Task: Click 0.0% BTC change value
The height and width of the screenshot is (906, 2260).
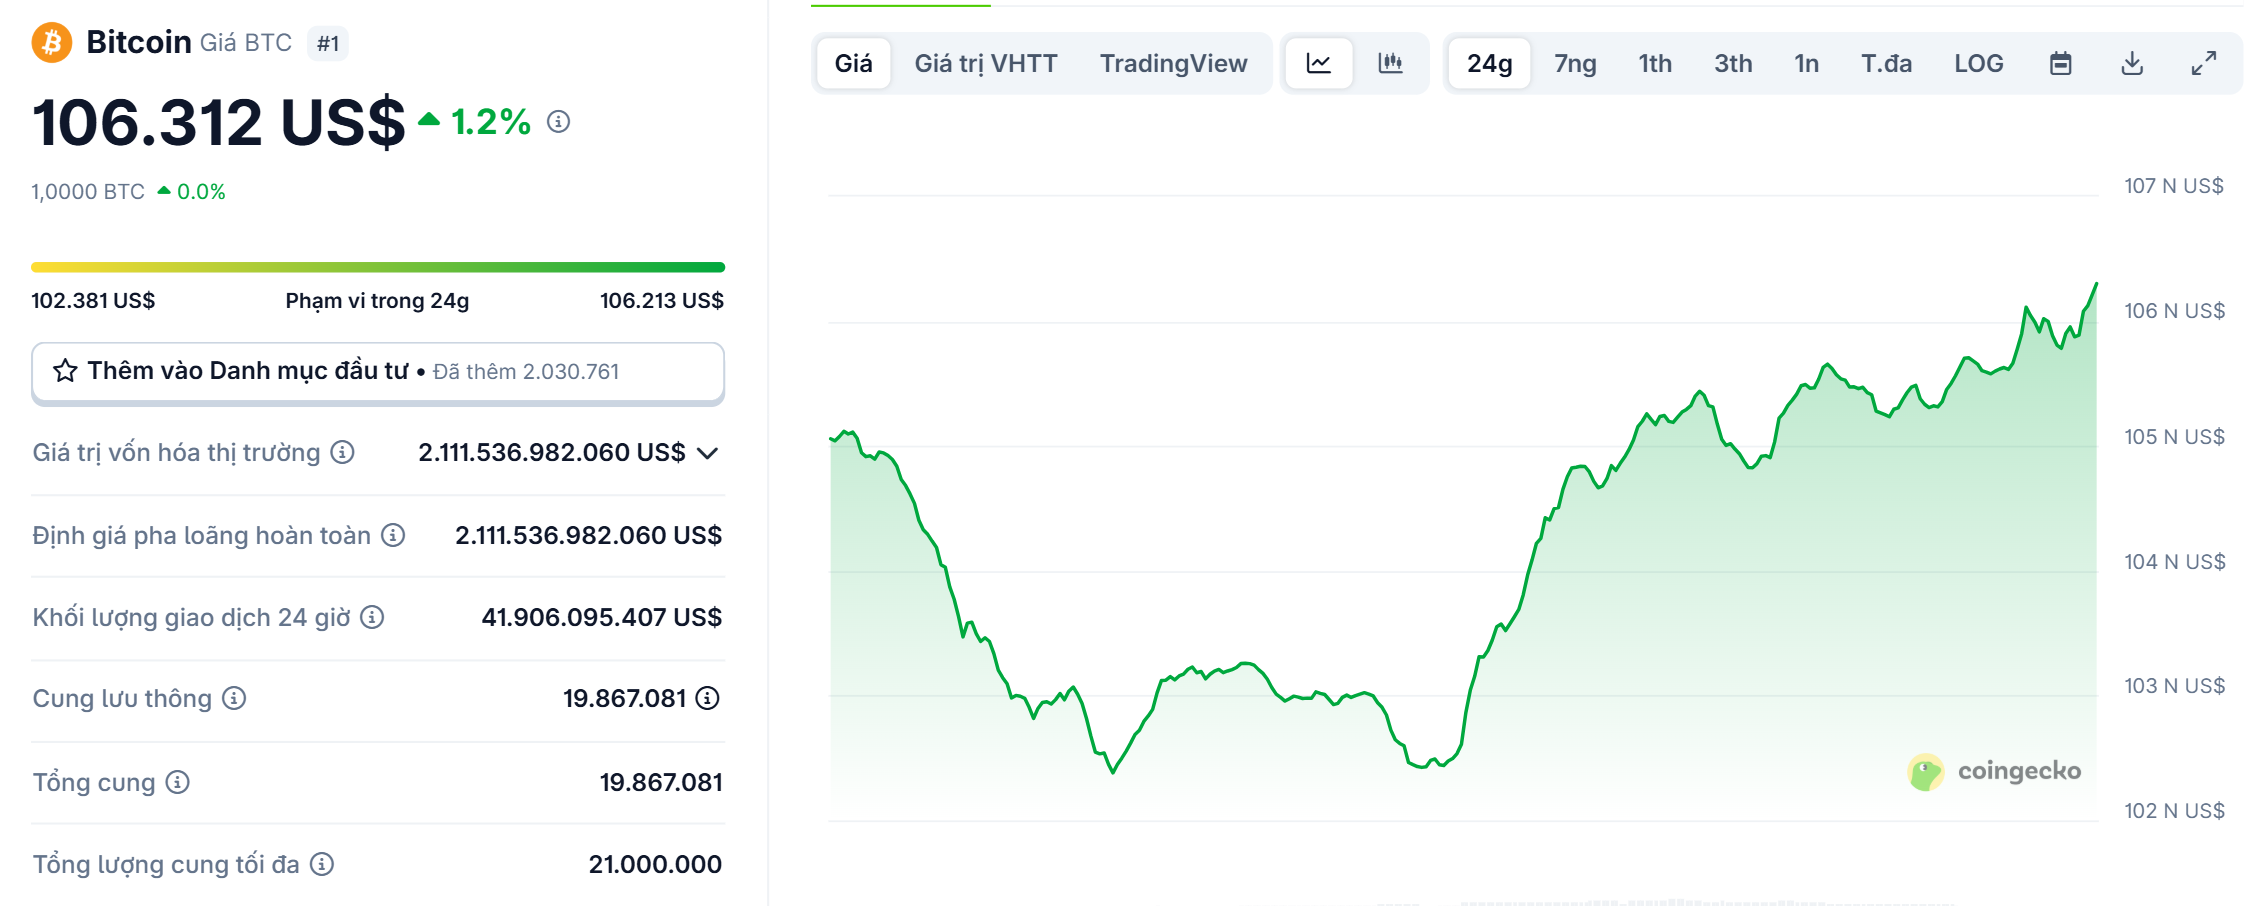Action: click(x=201, y=192)
